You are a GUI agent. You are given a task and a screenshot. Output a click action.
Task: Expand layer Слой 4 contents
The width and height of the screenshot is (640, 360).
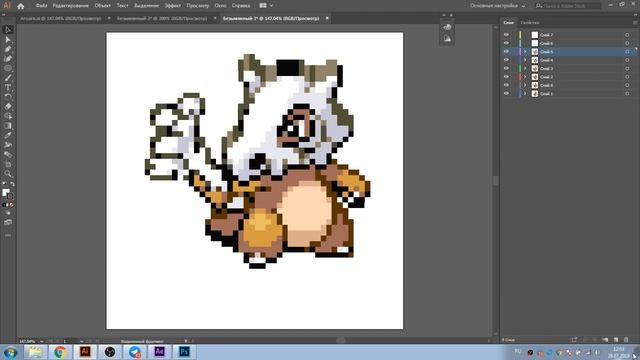tap(525, 60)
